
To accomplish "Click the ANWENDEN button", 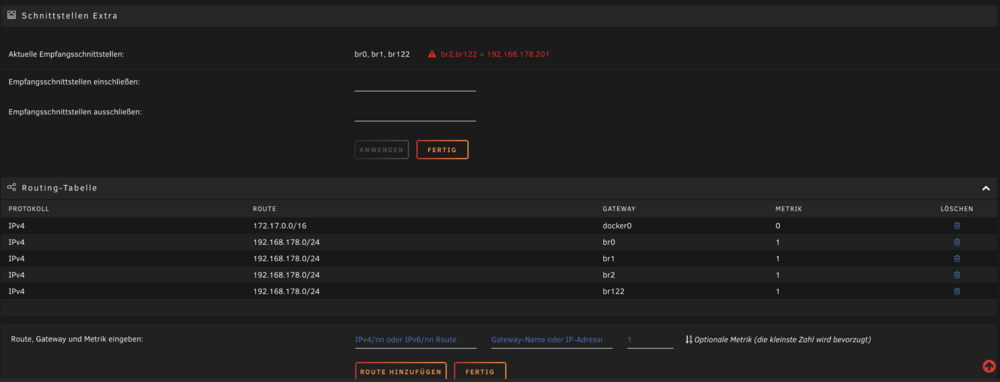I will click(x=381, y=150).
